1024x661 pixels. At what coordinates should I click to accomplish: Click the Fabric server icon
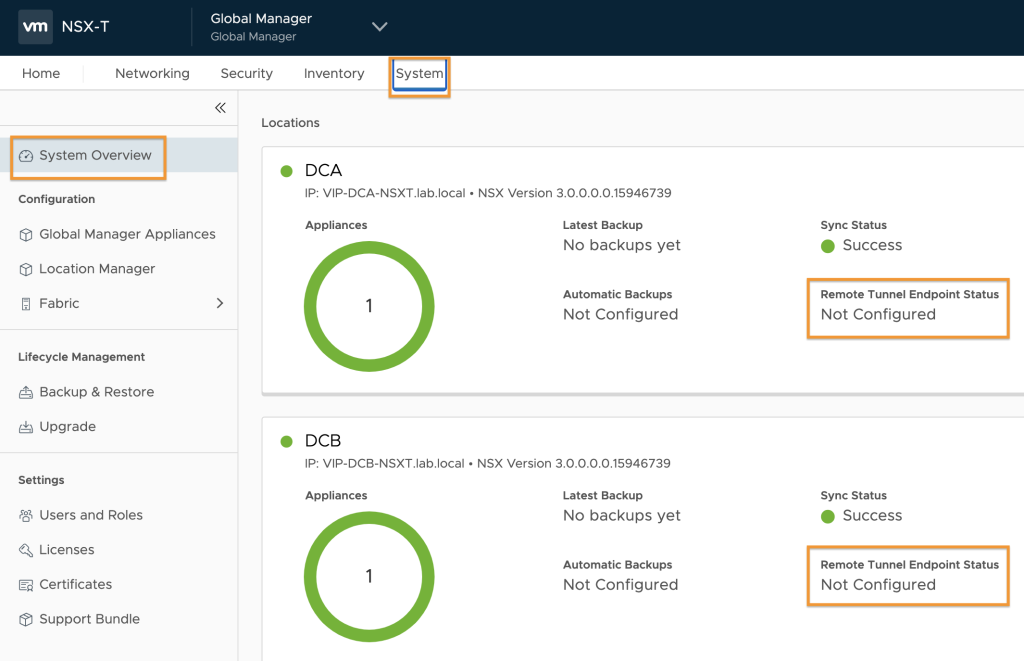(25, 304)
